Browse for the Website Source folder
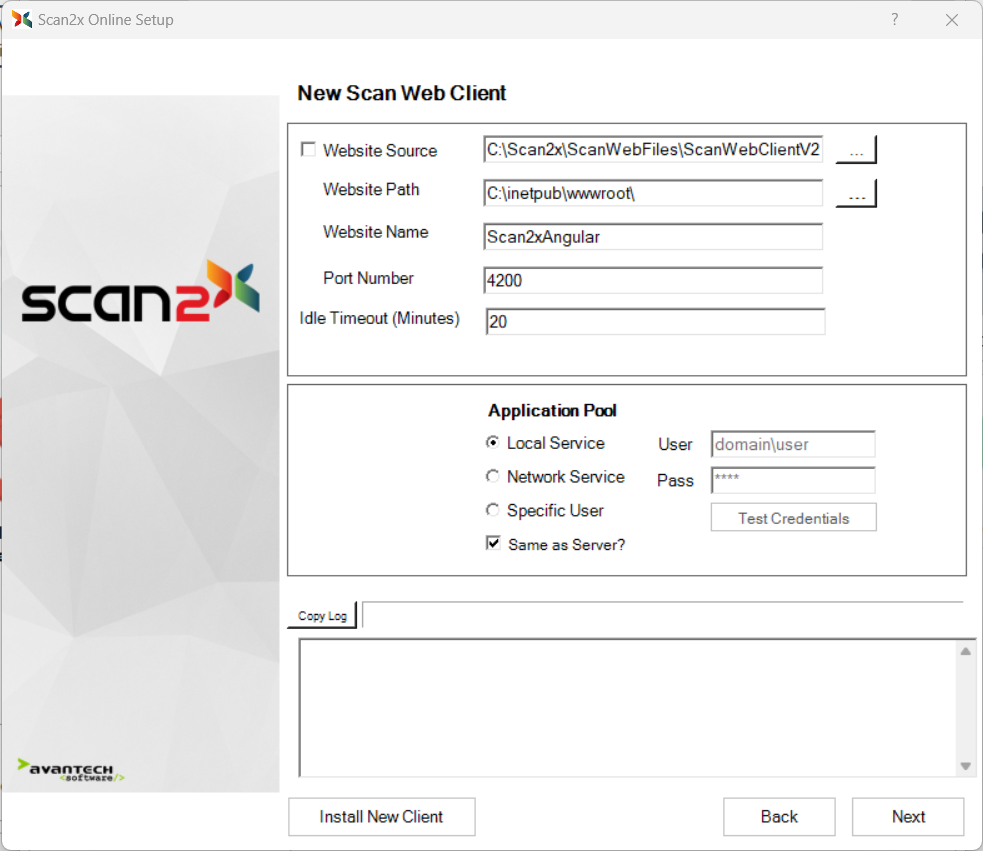The height and width of the screenshot is (851, 983). (x=856, y=151)
